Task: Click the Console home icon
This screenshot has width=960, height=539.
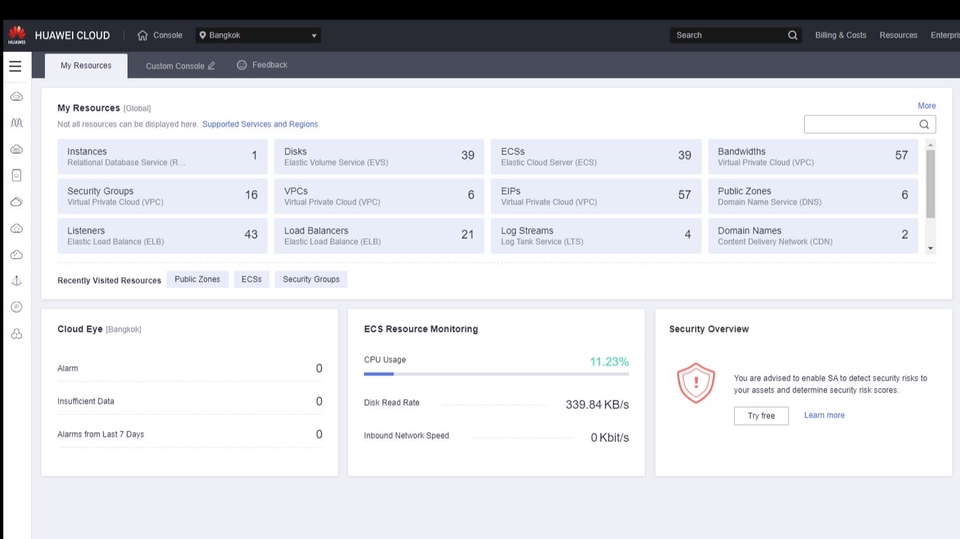Action: [142, 35]
